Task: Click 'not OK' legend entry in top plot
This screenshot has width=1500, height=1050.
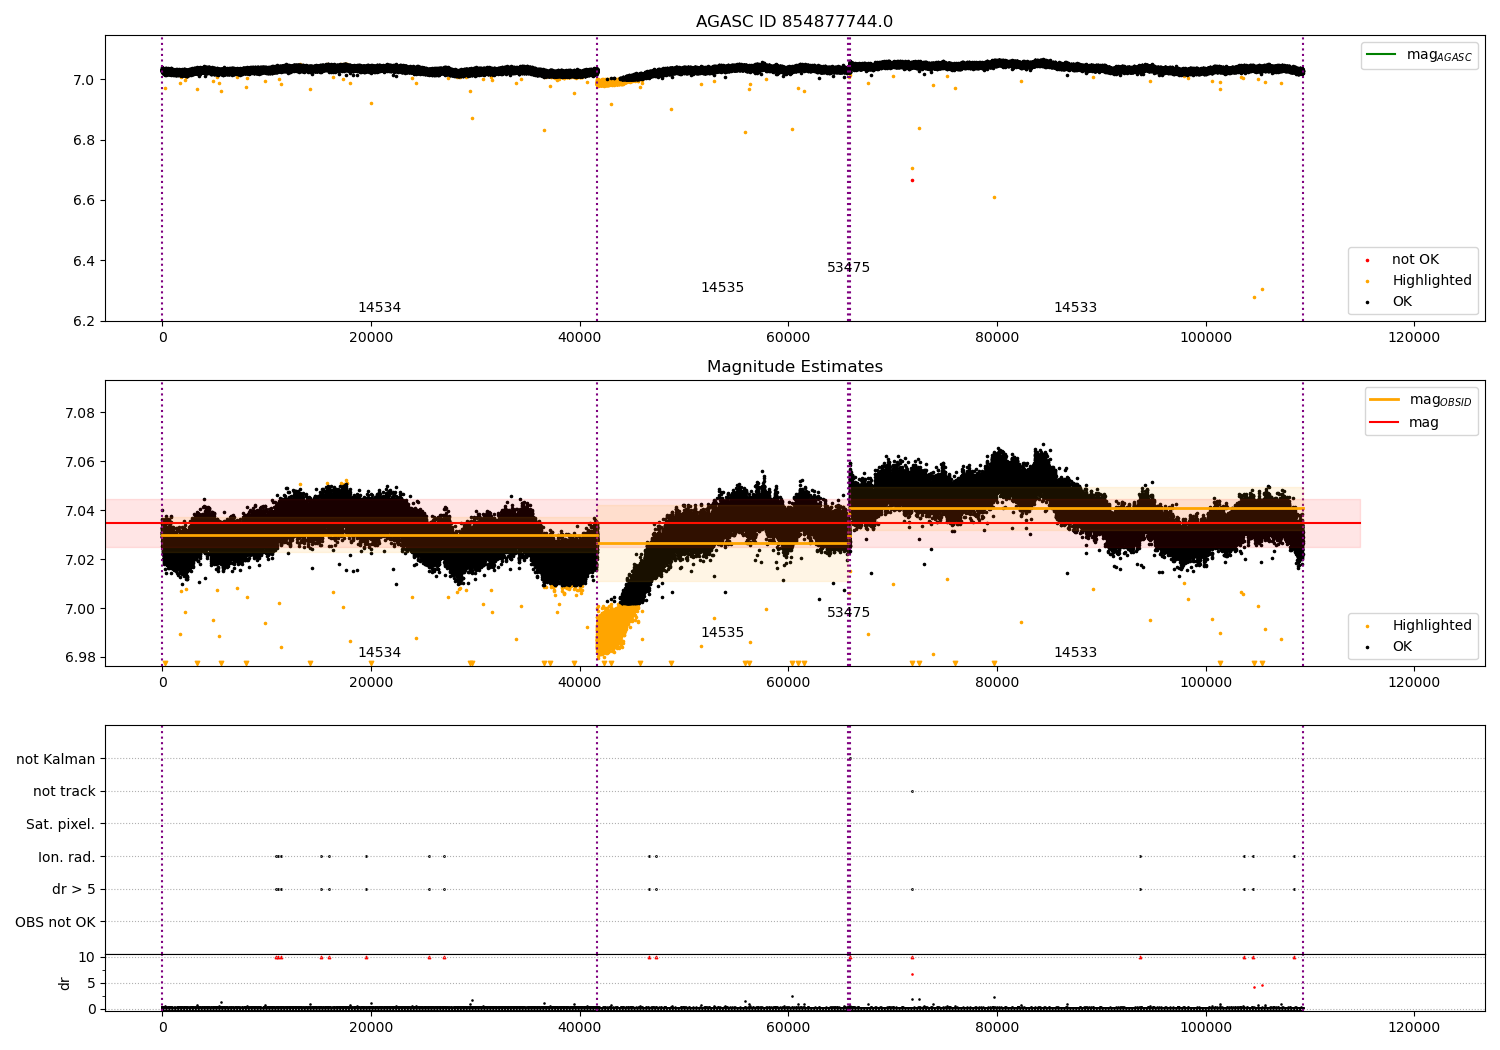Action: pyautogui.click(x=1415, y=260)
